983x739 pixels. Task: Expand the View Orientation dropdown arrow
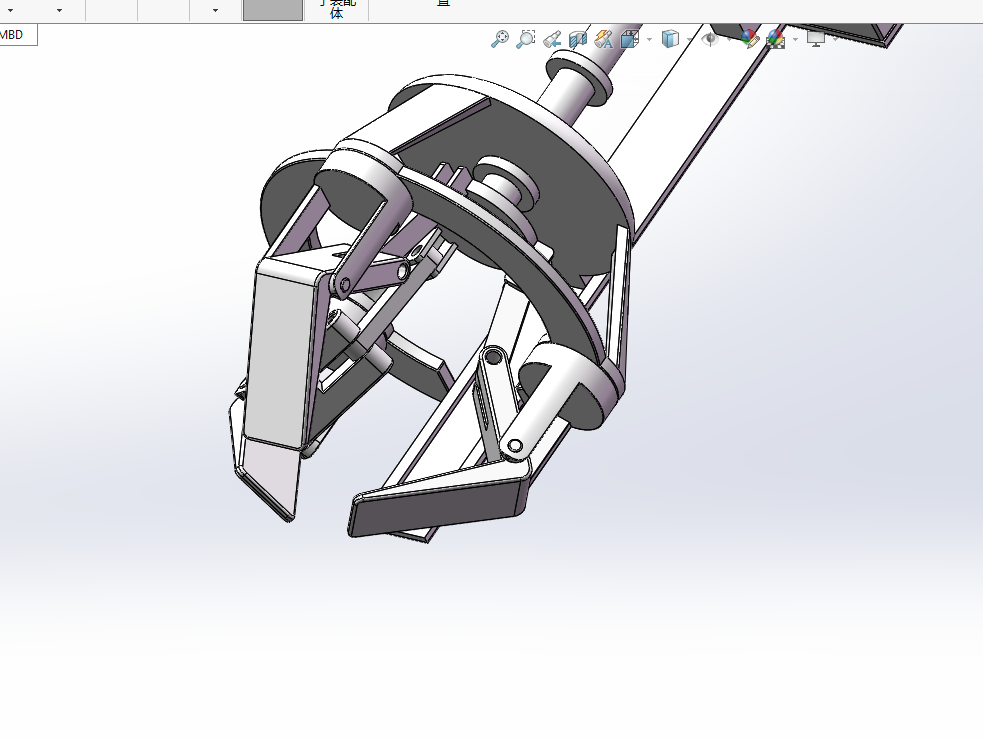[649, 39]
